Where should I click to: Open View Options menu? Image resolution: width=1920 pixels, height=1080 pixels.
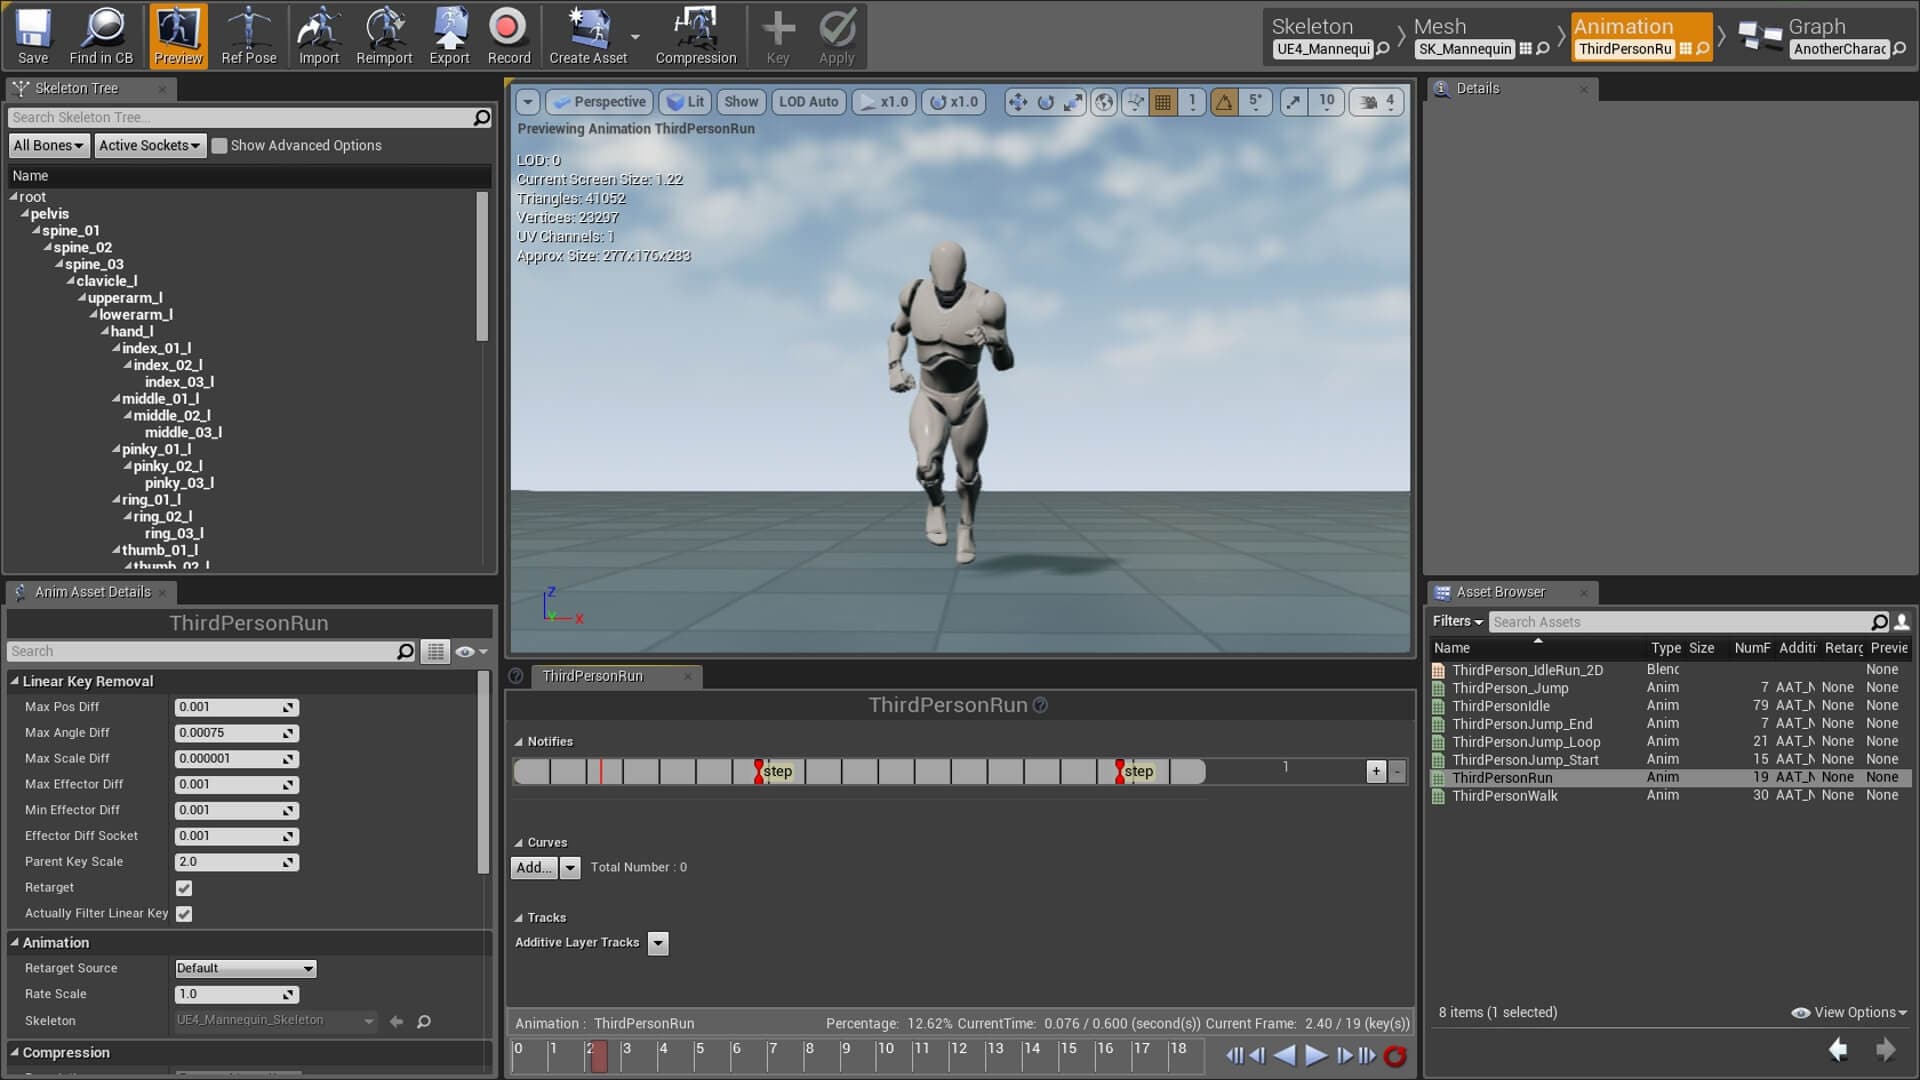(x=1850, y=1013)
